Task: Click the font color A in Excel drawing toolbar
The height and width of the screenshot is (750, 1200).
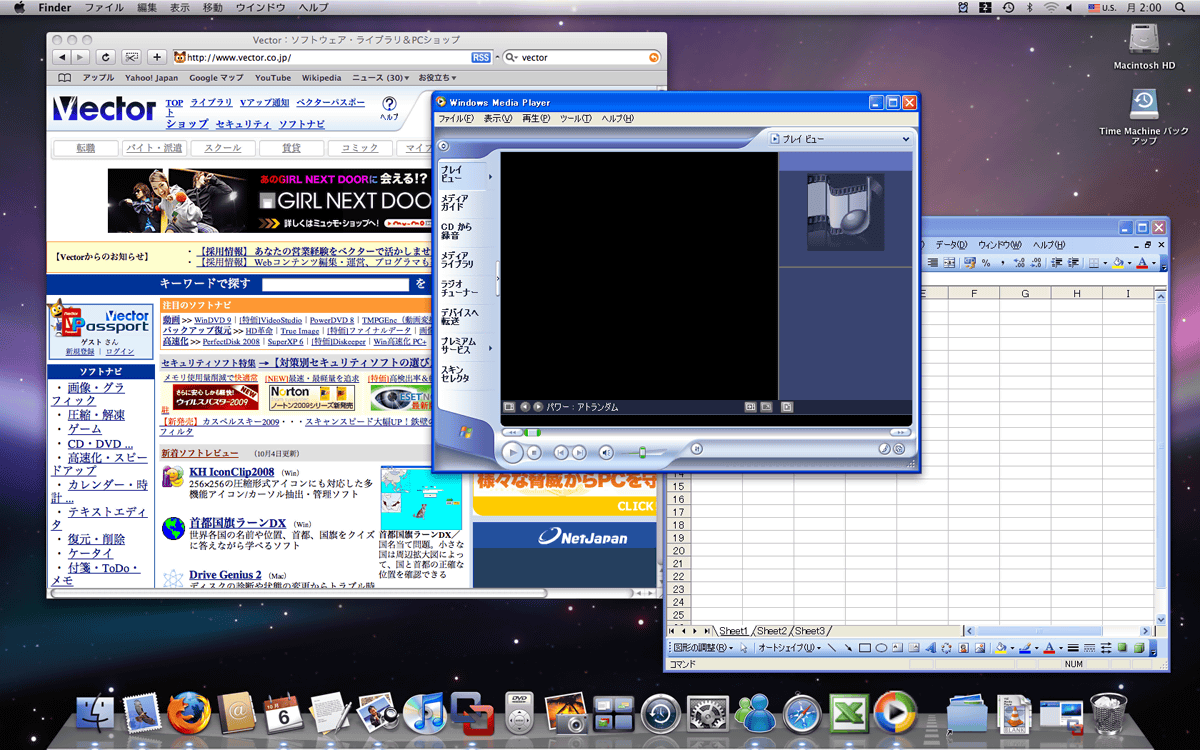Action: (x=1048, y=648)
